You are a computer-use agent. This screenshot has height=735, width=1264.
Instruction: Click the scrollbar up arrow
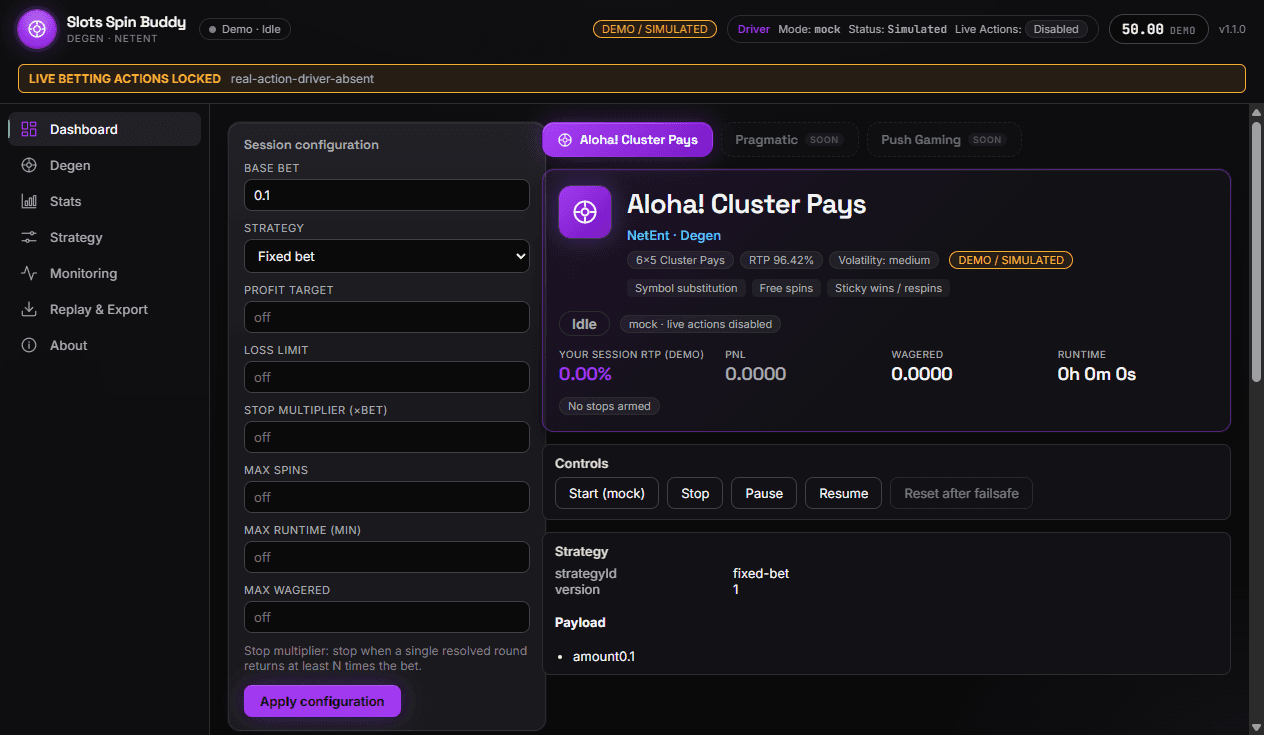(1256, 111)
